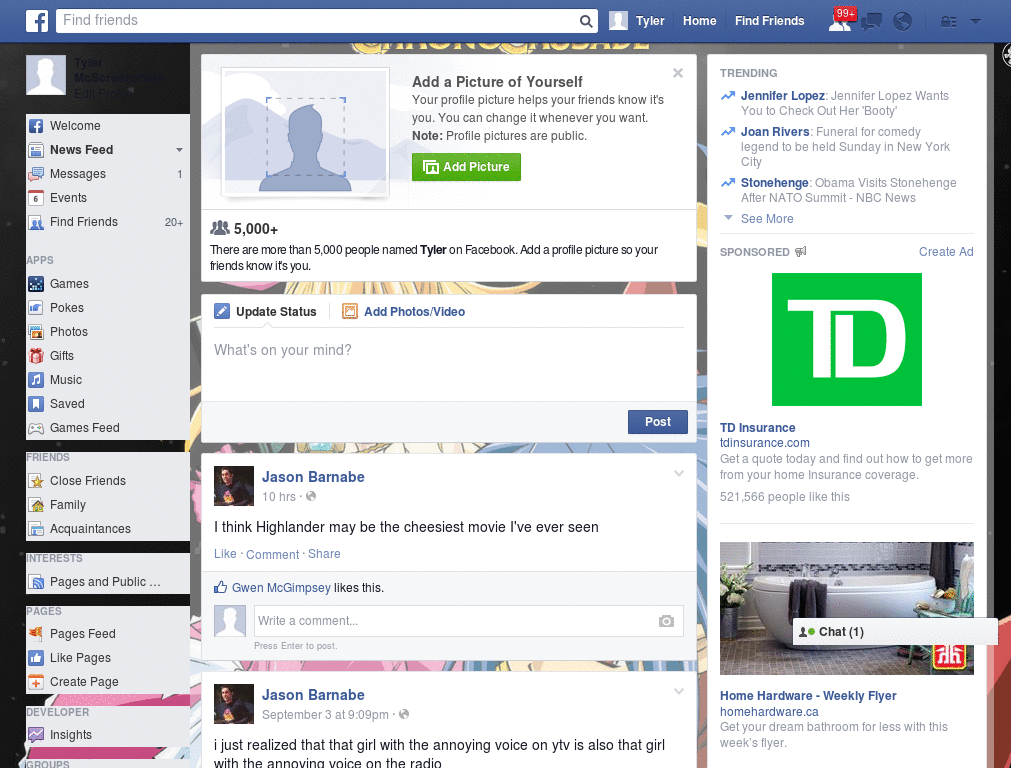1024x768 pixels.
Task: Click the Like Pages thumbs-up icon
Action: pyautogui.click(x=36, y=658)
